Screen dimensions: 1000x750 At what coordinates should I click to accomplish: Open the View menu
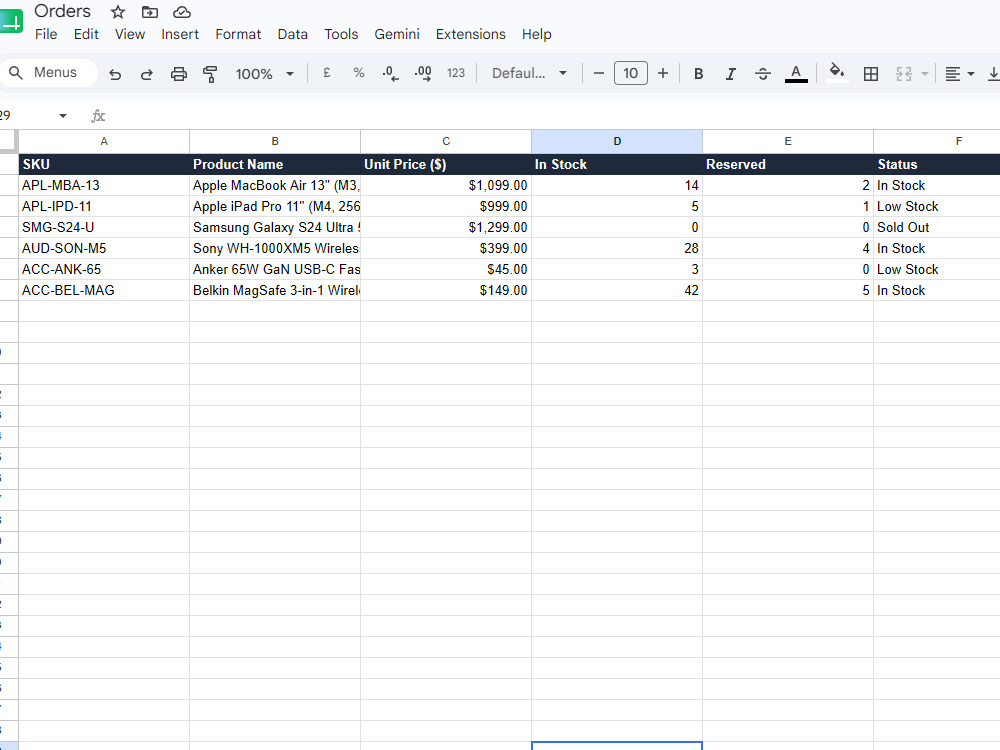(x=130, y=34)
